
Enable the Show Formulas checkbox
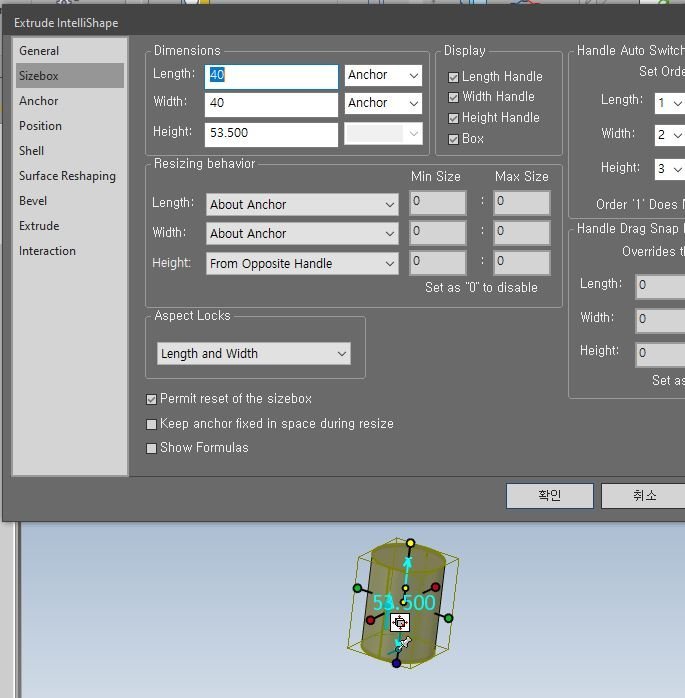click(151, 448)
